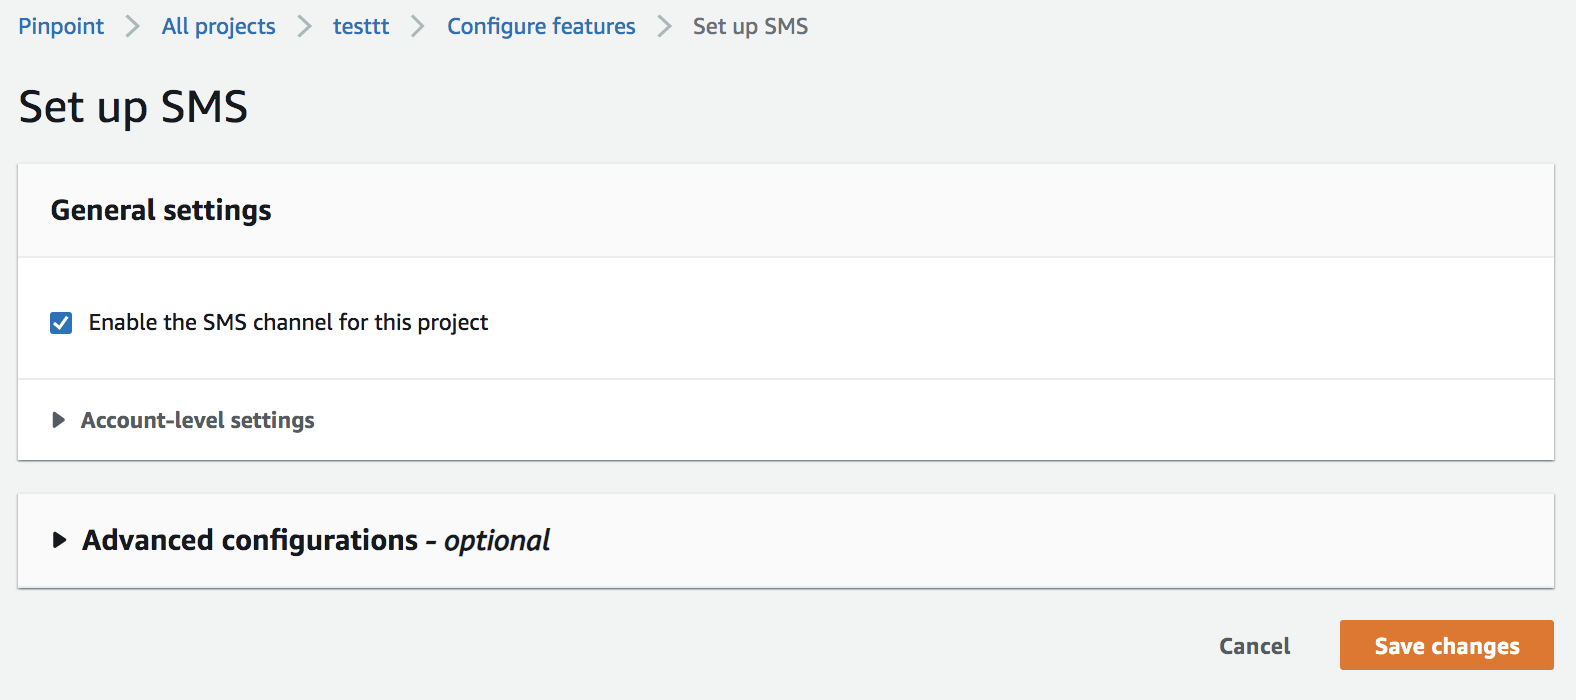Click the chevron after Configure features breadcrumb
1576x700 pixels.
tap(664, 27)
